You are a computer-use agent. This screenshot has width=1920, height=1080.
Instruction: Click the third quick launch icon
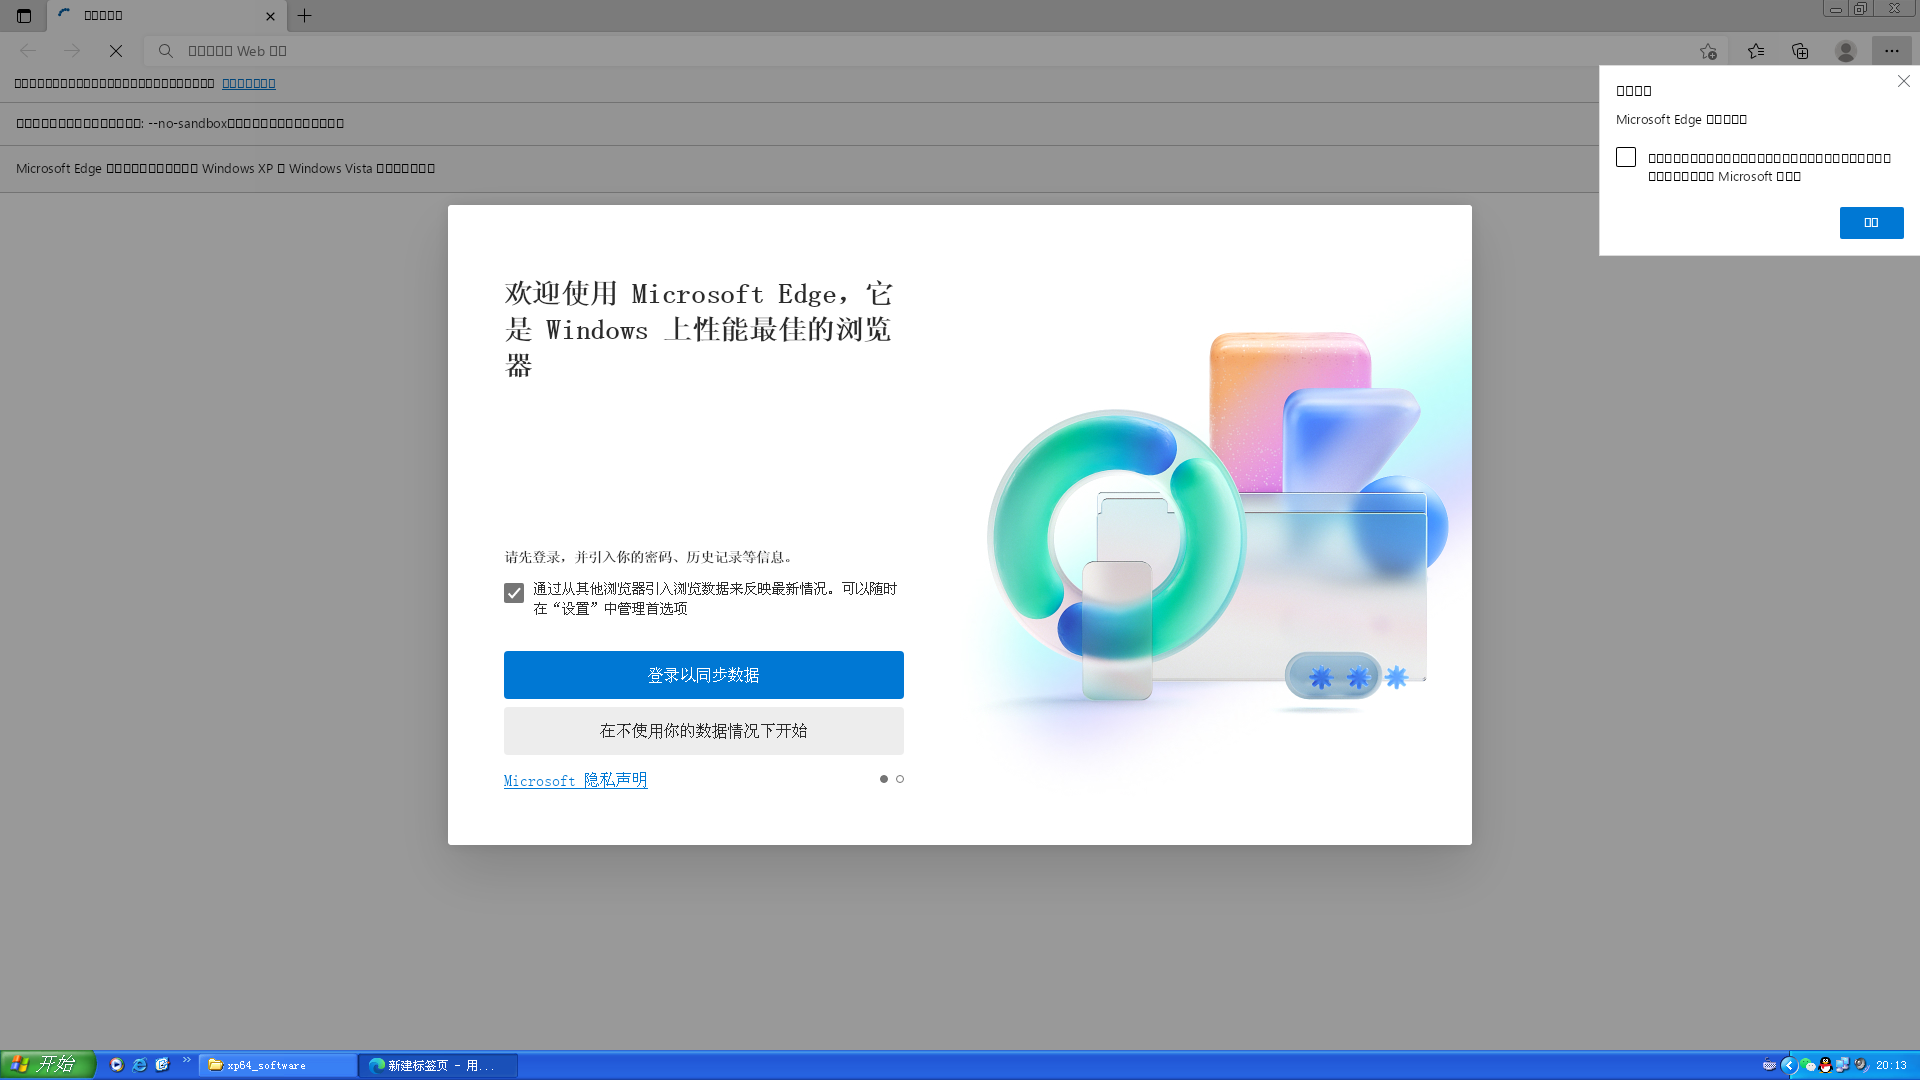tap(163, 1065)
